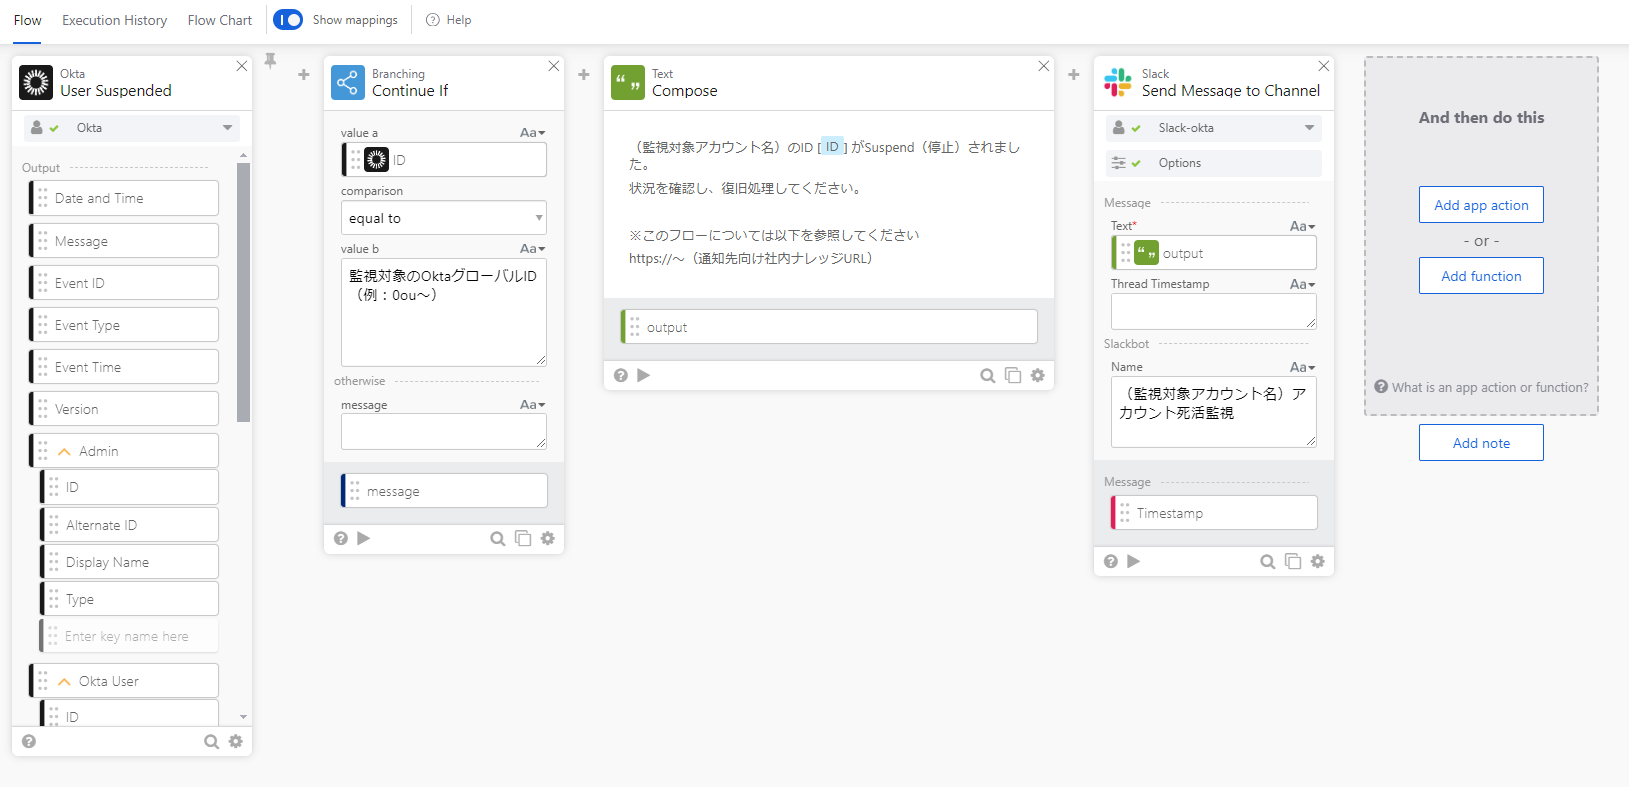Open the Flow tab
Image resolution: width=1629 pixels, height=787 pixels.
tap(28, 20)
